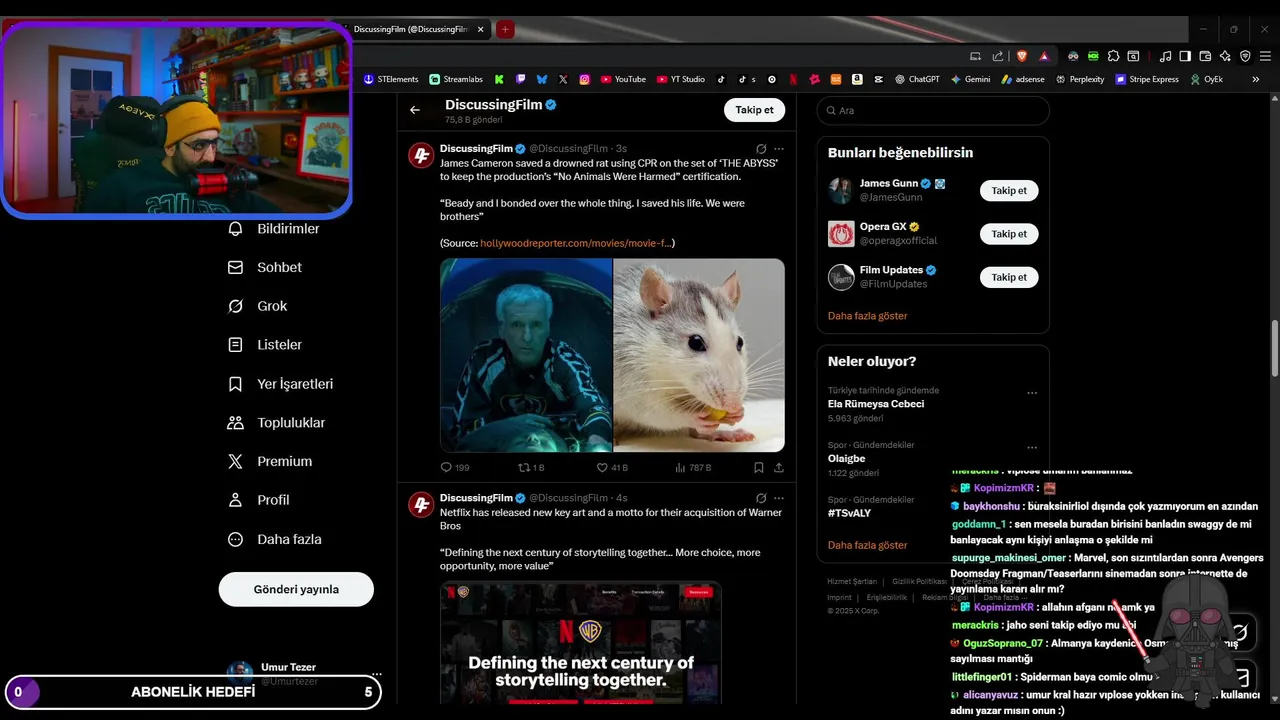Open the STElements bookmark
Screen dimensions: 1280x720
391,79
